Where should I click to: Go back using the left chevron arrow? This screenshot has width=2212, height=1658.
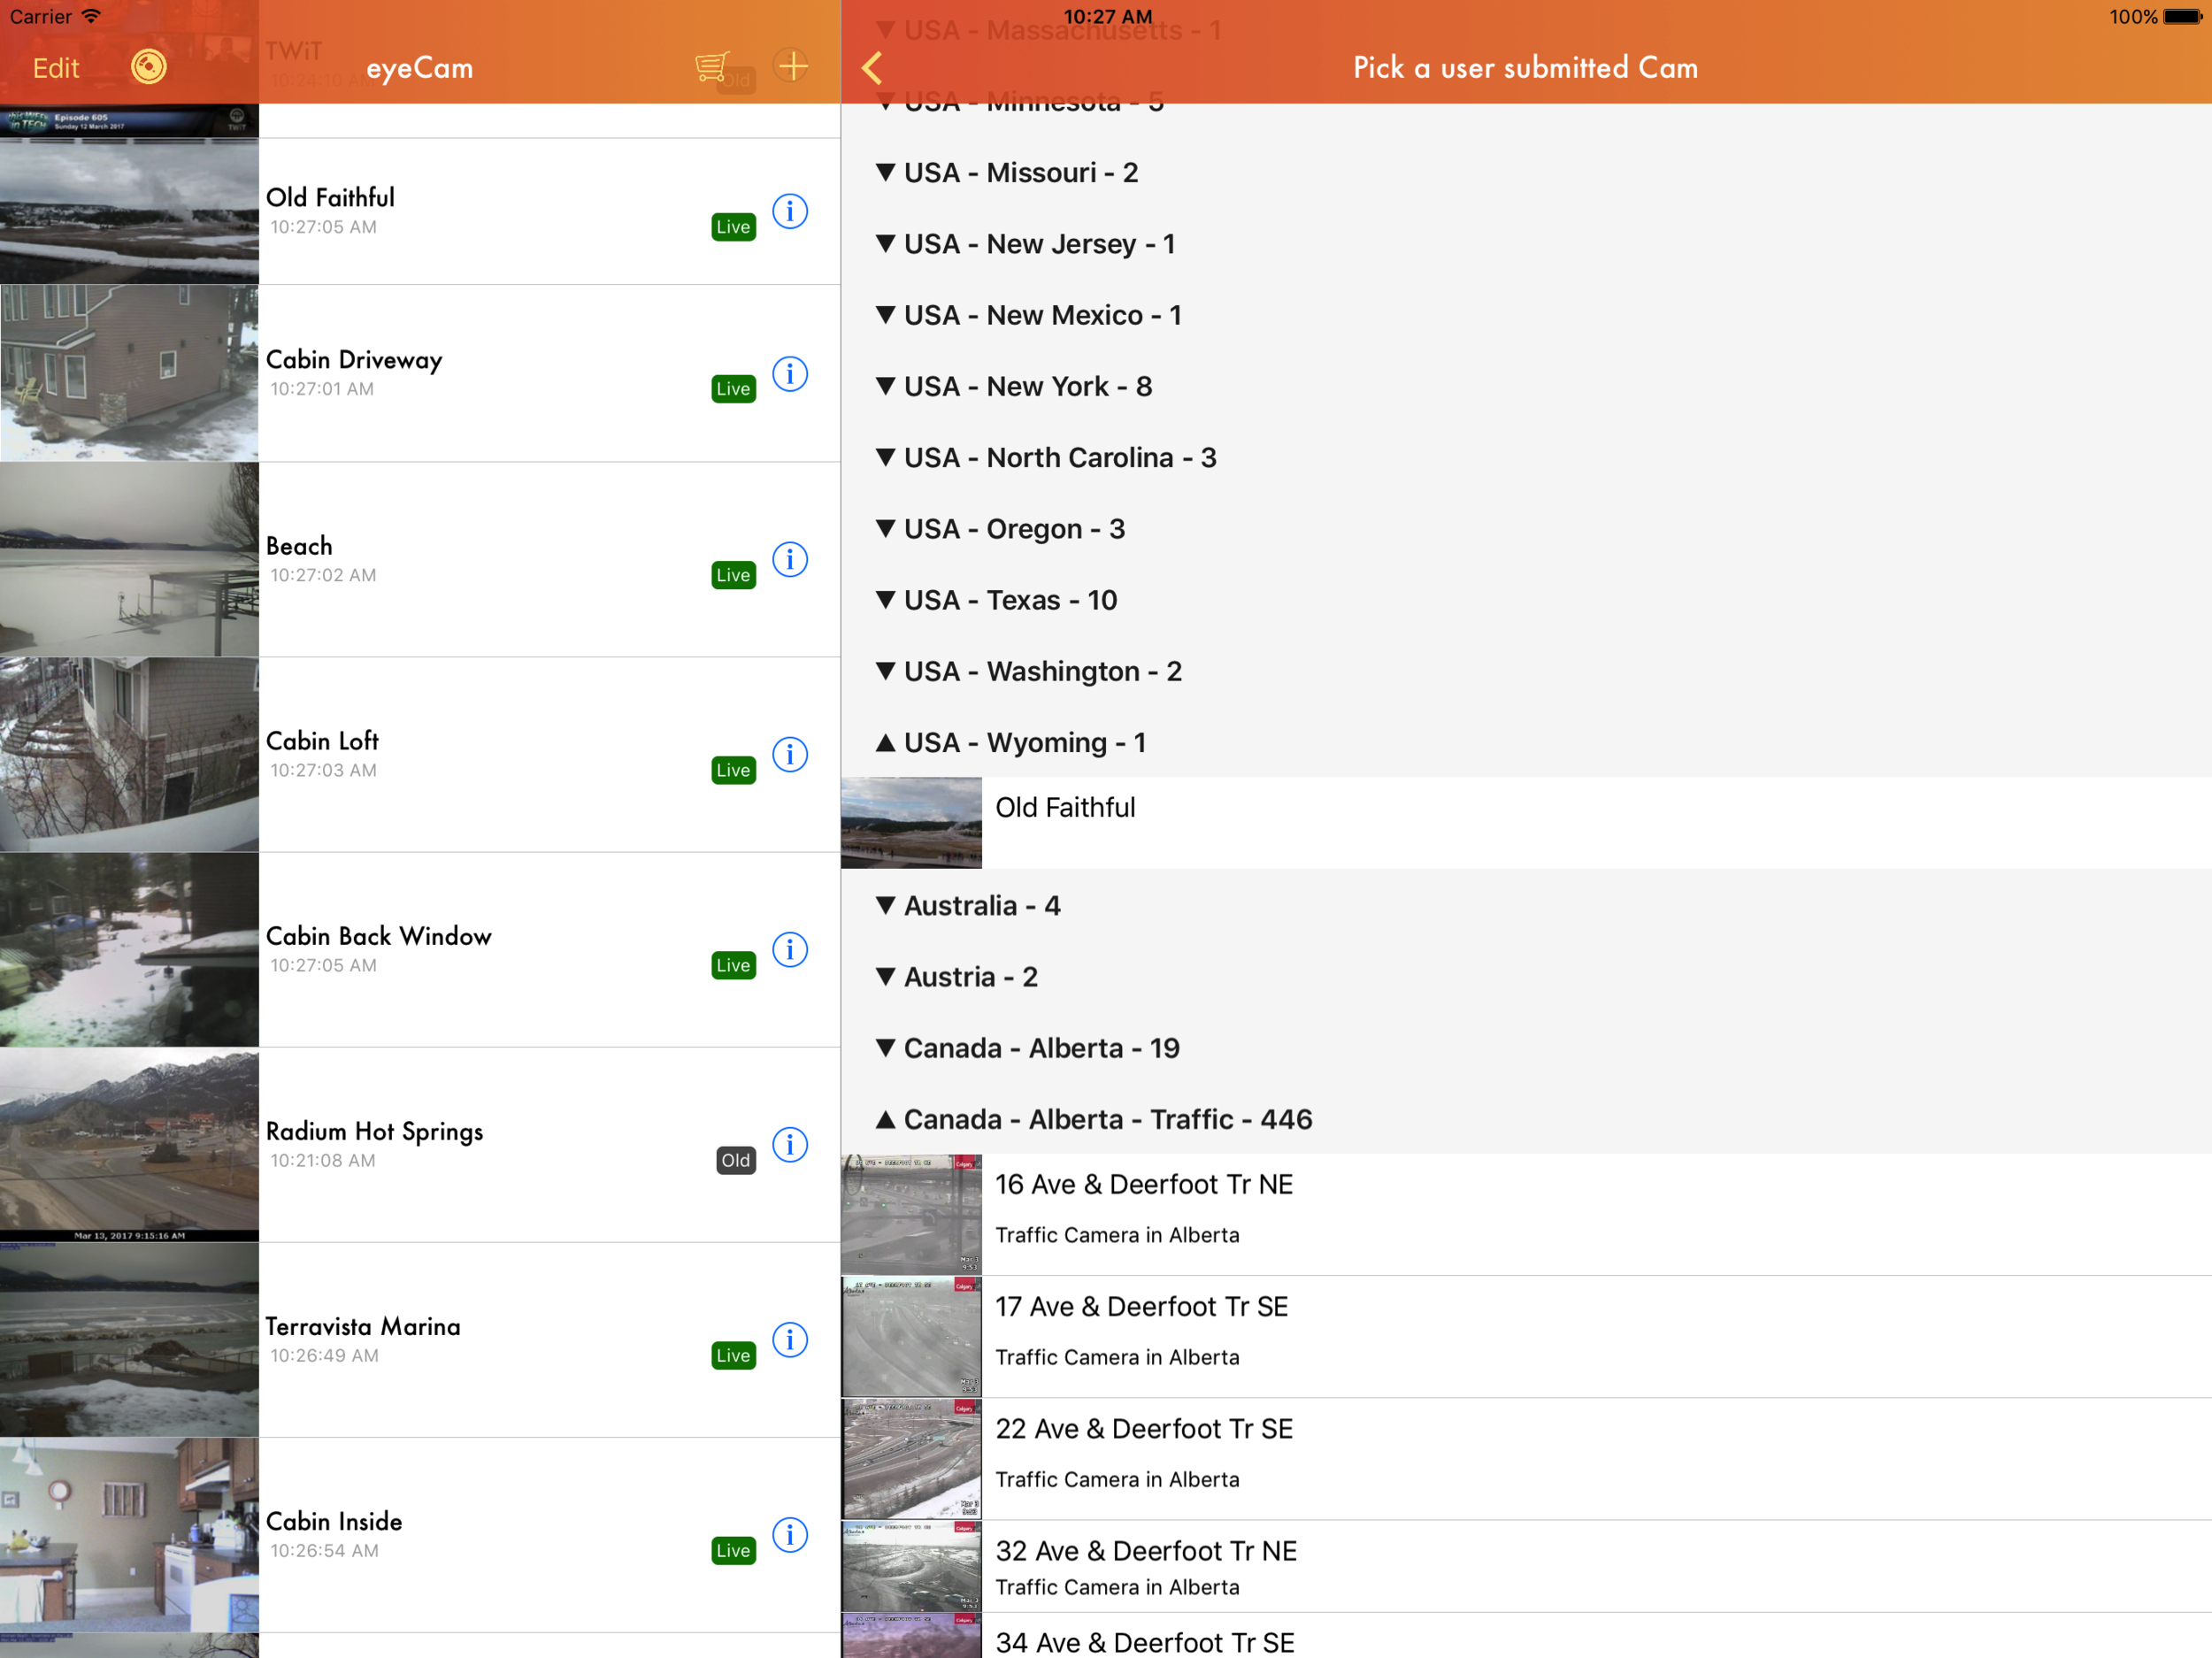click(872, 67)
